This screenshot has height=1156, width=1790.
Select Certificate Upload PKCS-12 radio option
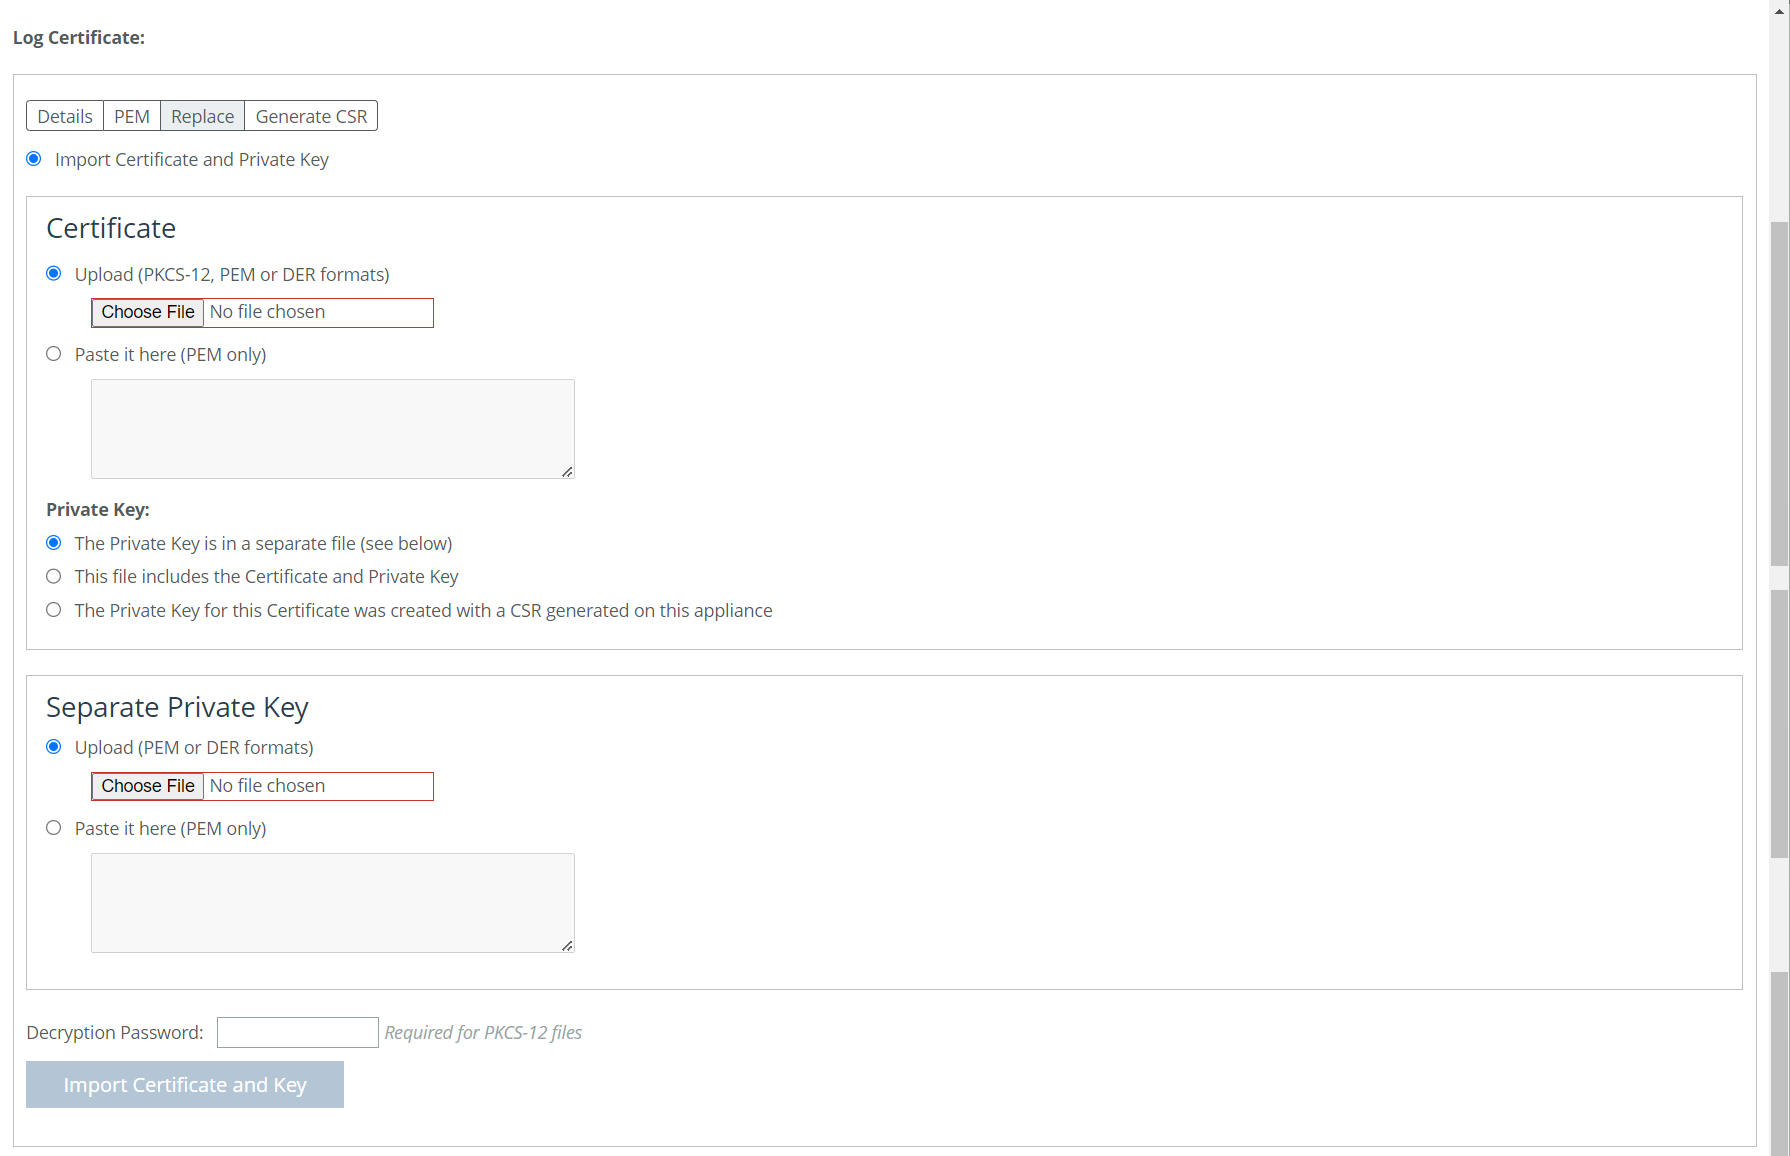54,274
